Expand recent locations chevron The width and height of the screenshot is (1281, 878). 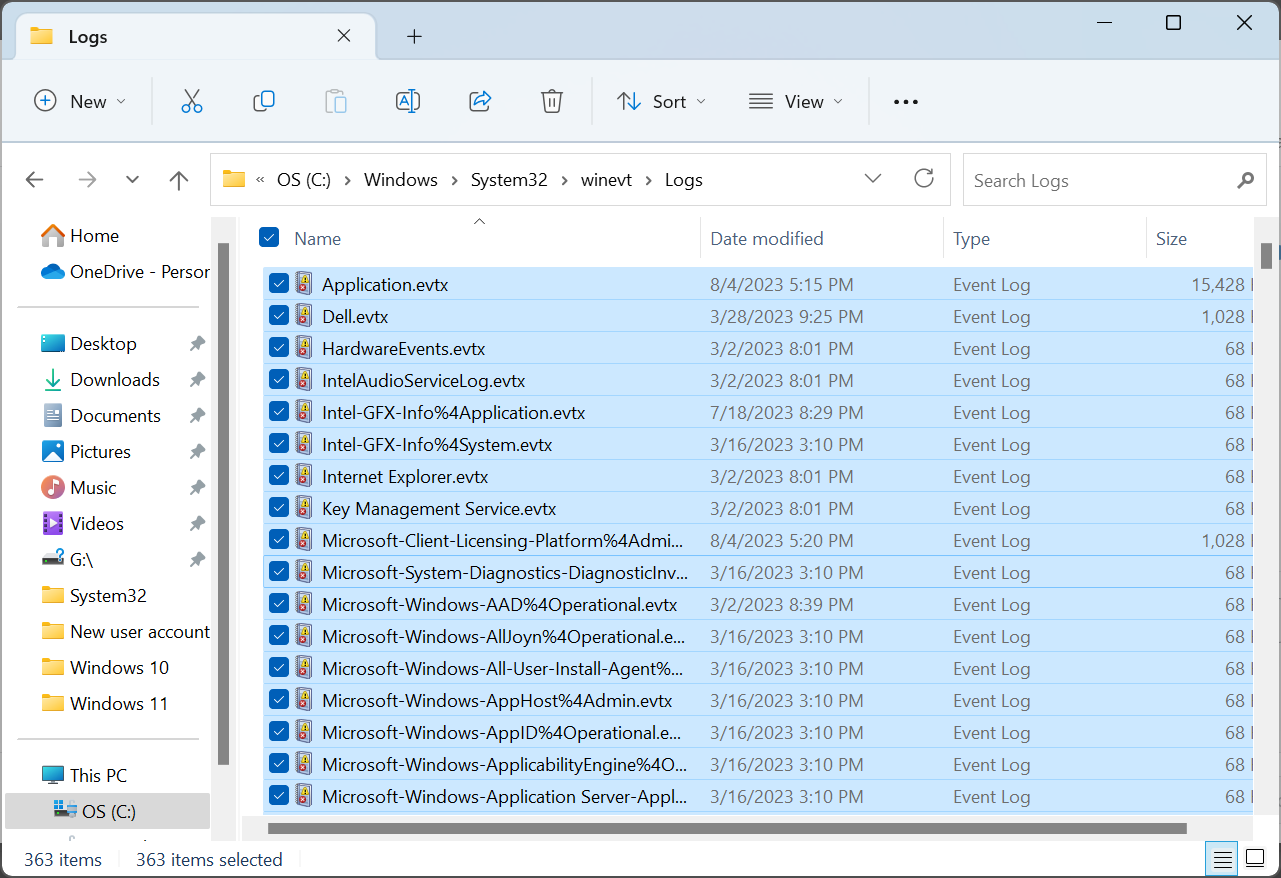pyautogui.click(x=133, y=180)
